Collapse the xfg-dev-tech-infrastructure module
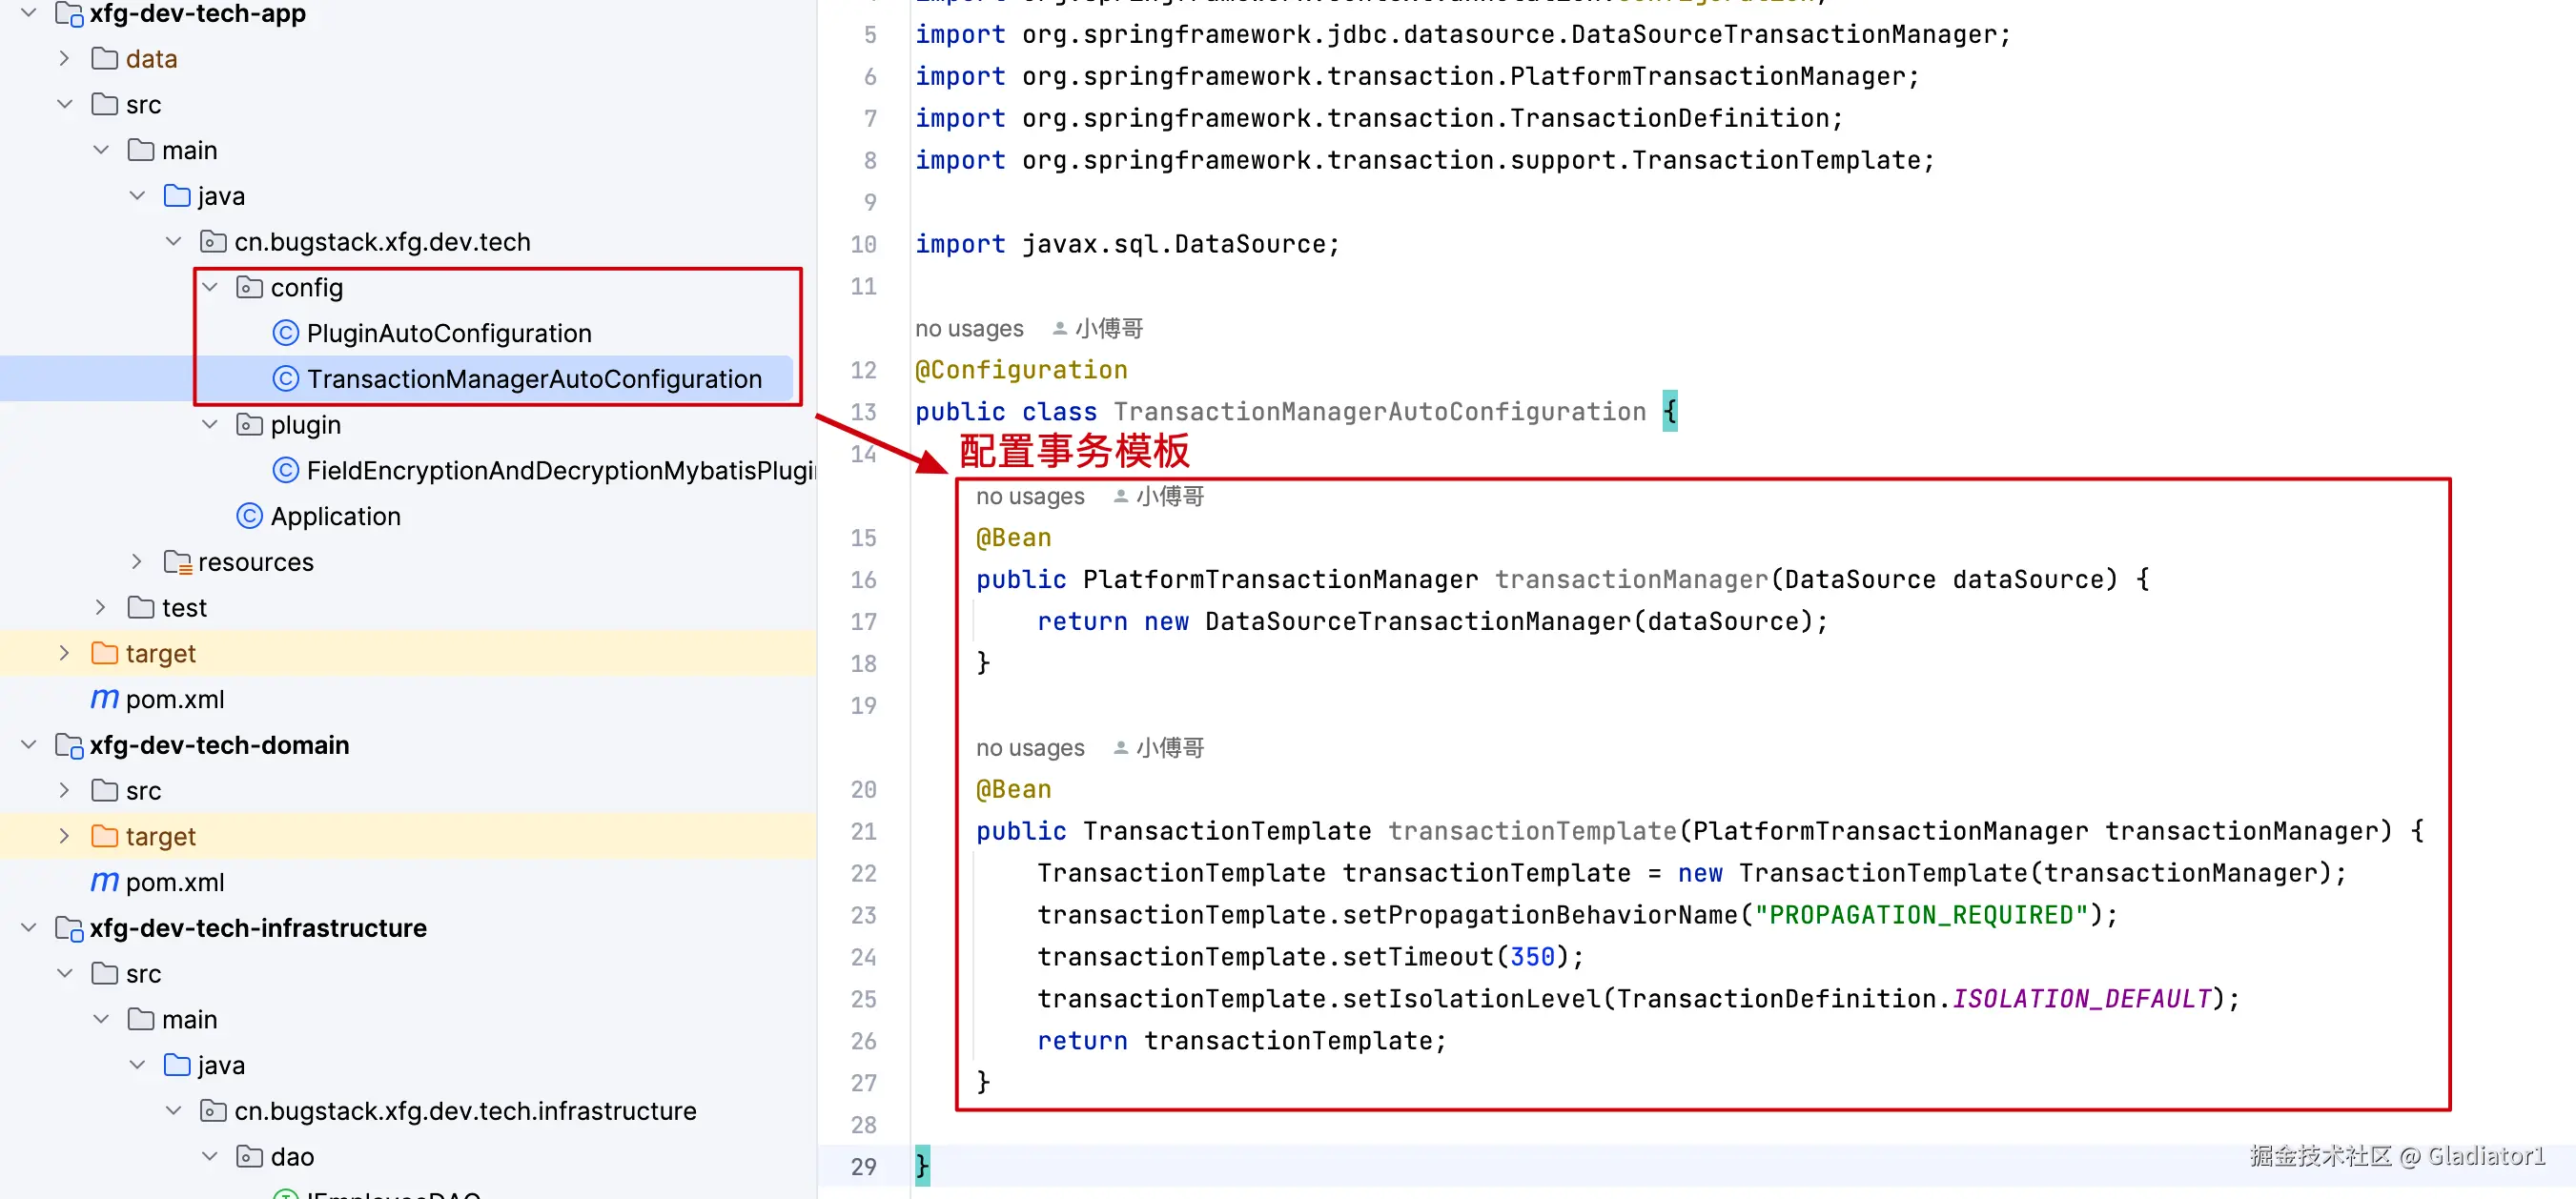The height and width of the screenshot is (1199, 2576). coord(29,928)
